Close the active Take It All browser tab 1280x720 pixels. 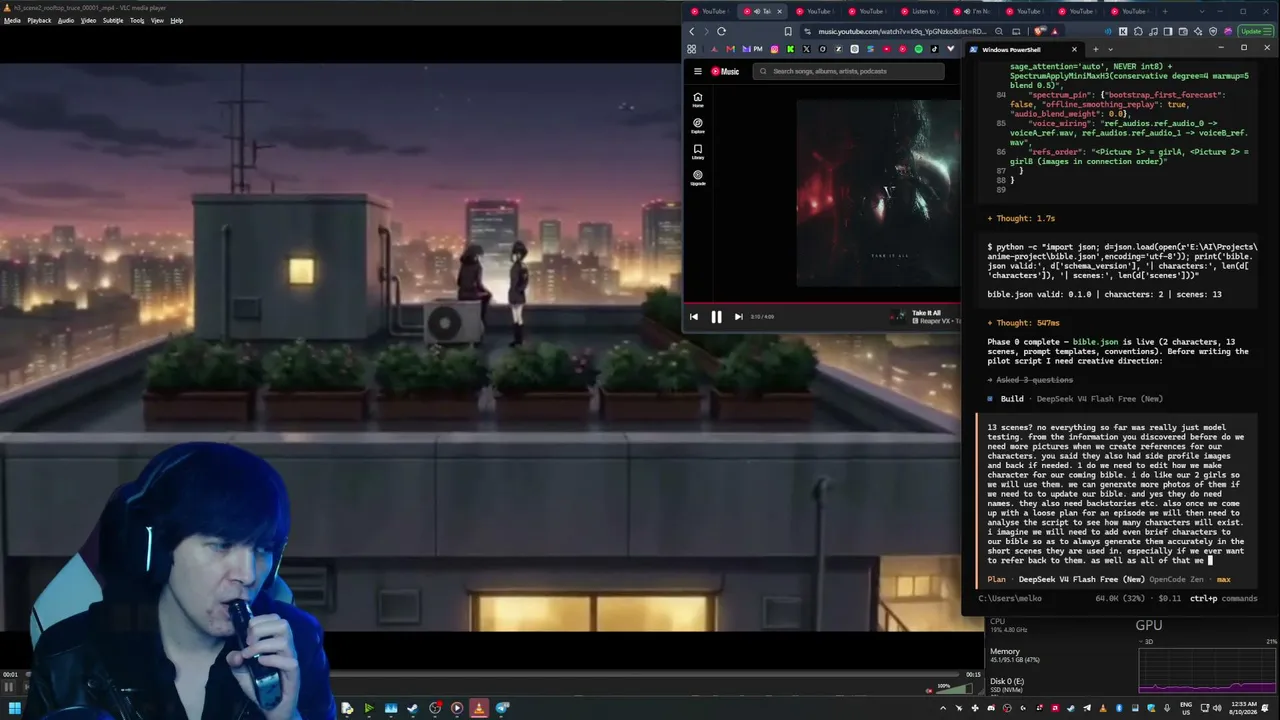(x=780, y=12)
